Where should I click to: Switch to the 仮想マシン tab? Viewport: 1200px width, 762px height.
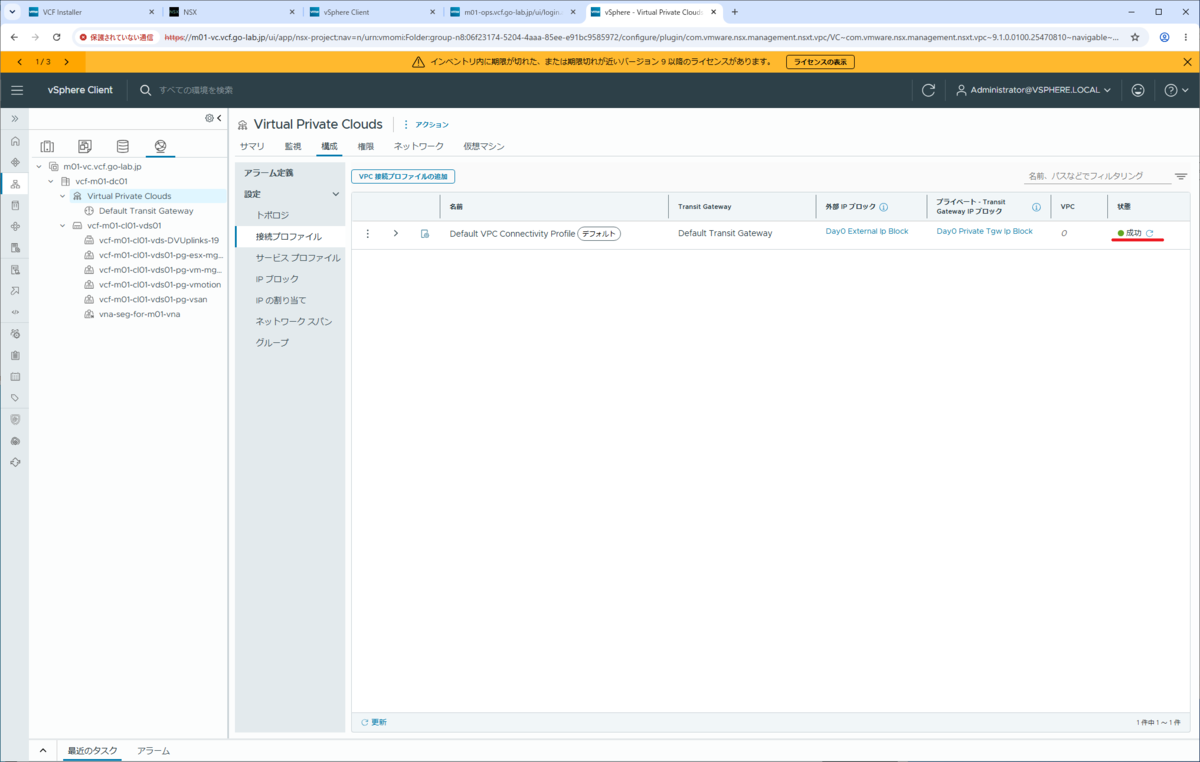(484, 146)
